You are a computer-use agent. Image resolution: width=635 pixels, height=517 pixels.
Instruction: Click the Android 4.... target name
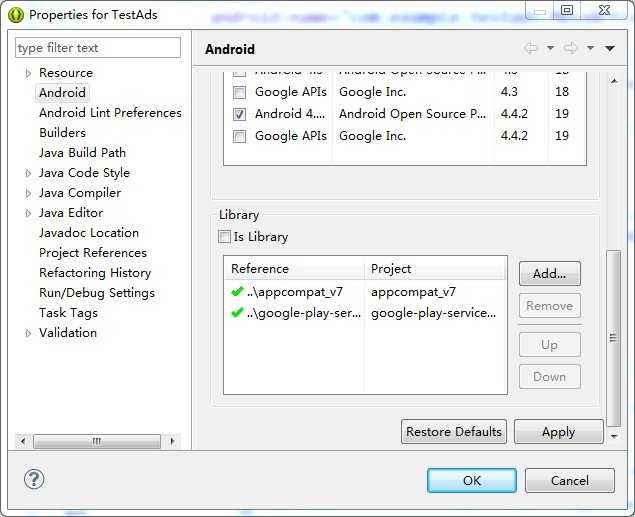pos(290,114)
